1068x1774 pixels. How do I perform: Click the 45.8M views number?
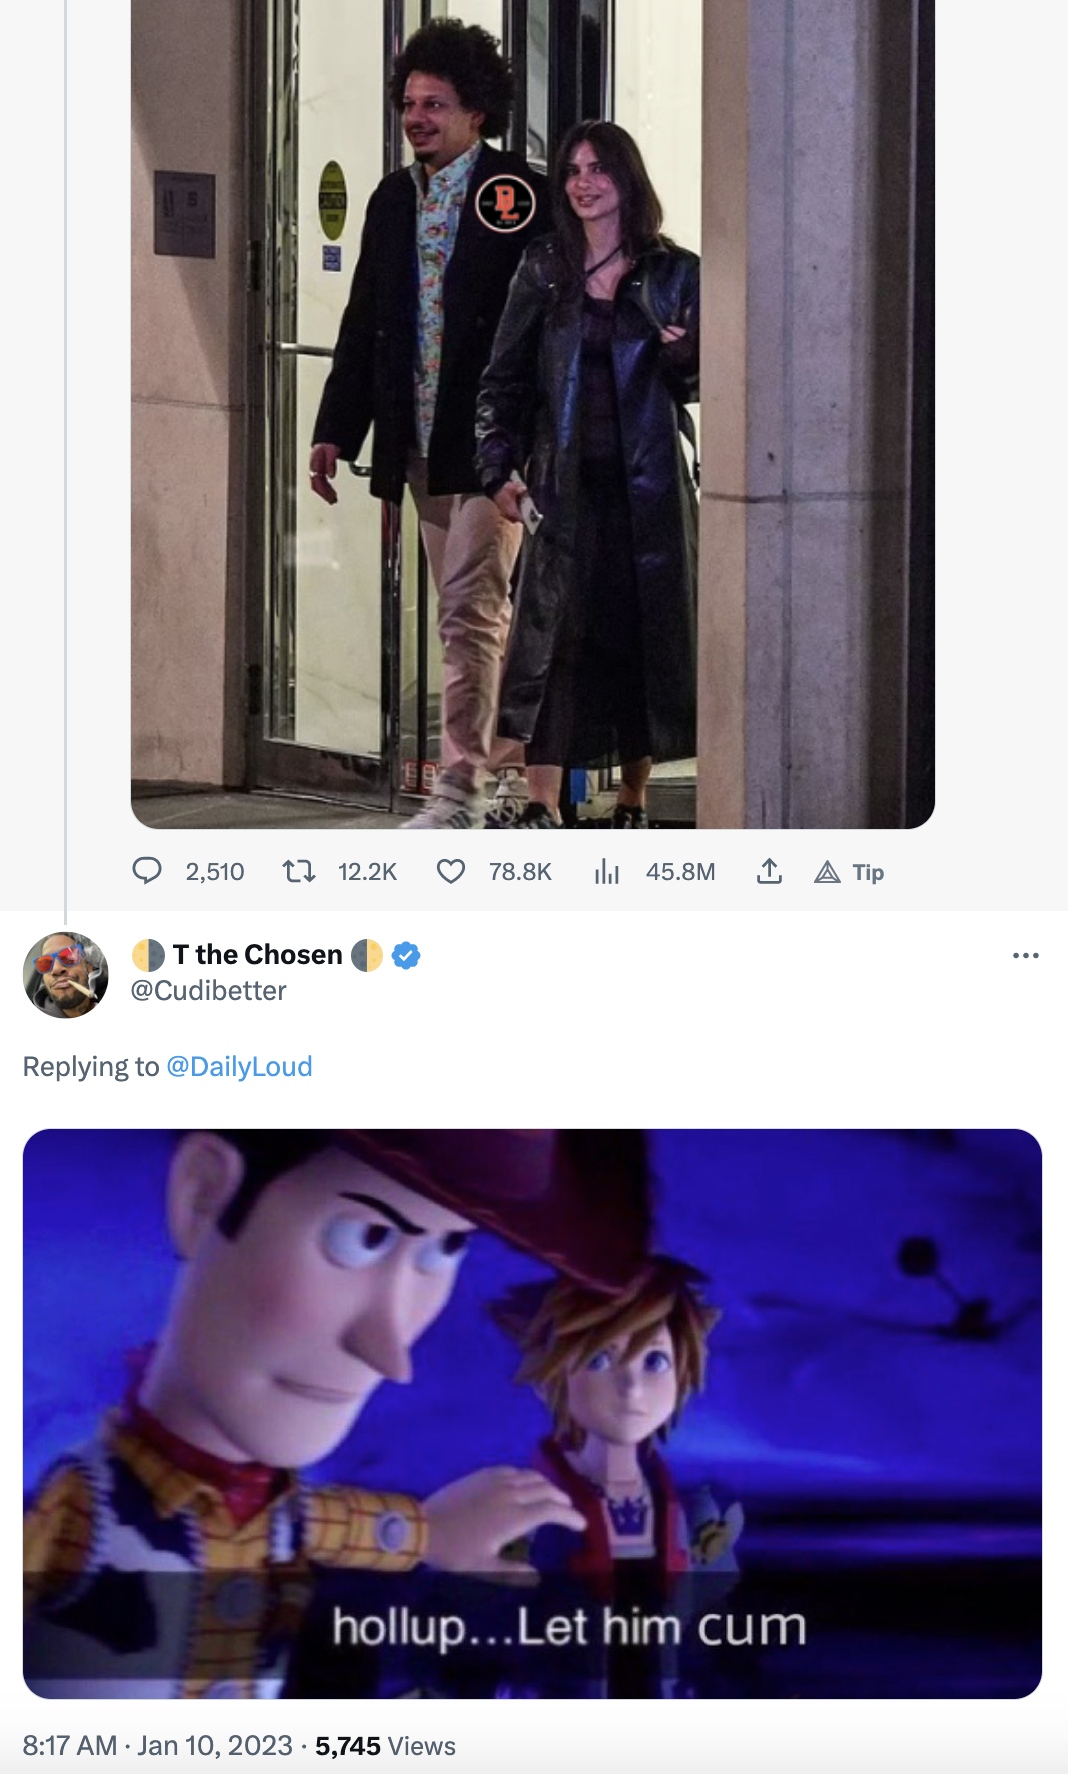pos(680,872)
